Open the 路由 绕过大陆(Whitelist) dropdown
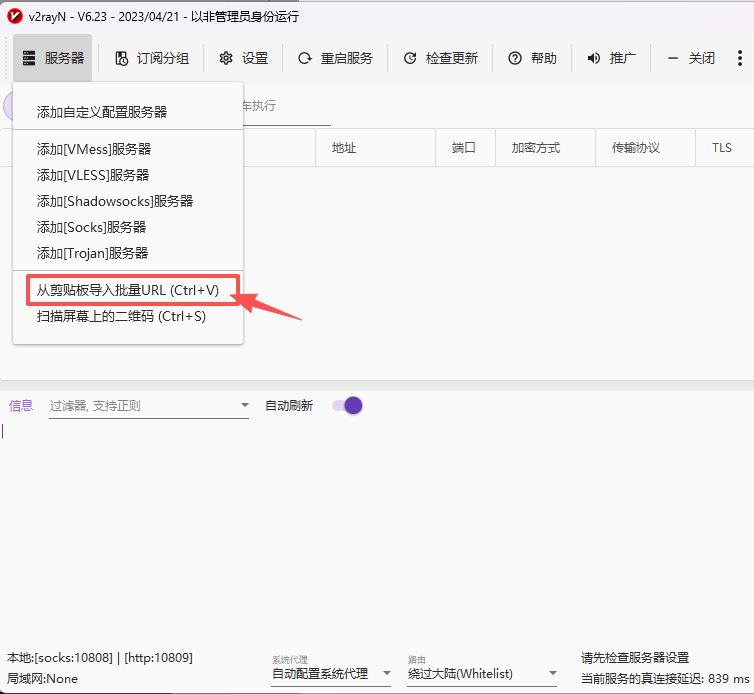The image size is (754, 694). click(x=482, y=674)
